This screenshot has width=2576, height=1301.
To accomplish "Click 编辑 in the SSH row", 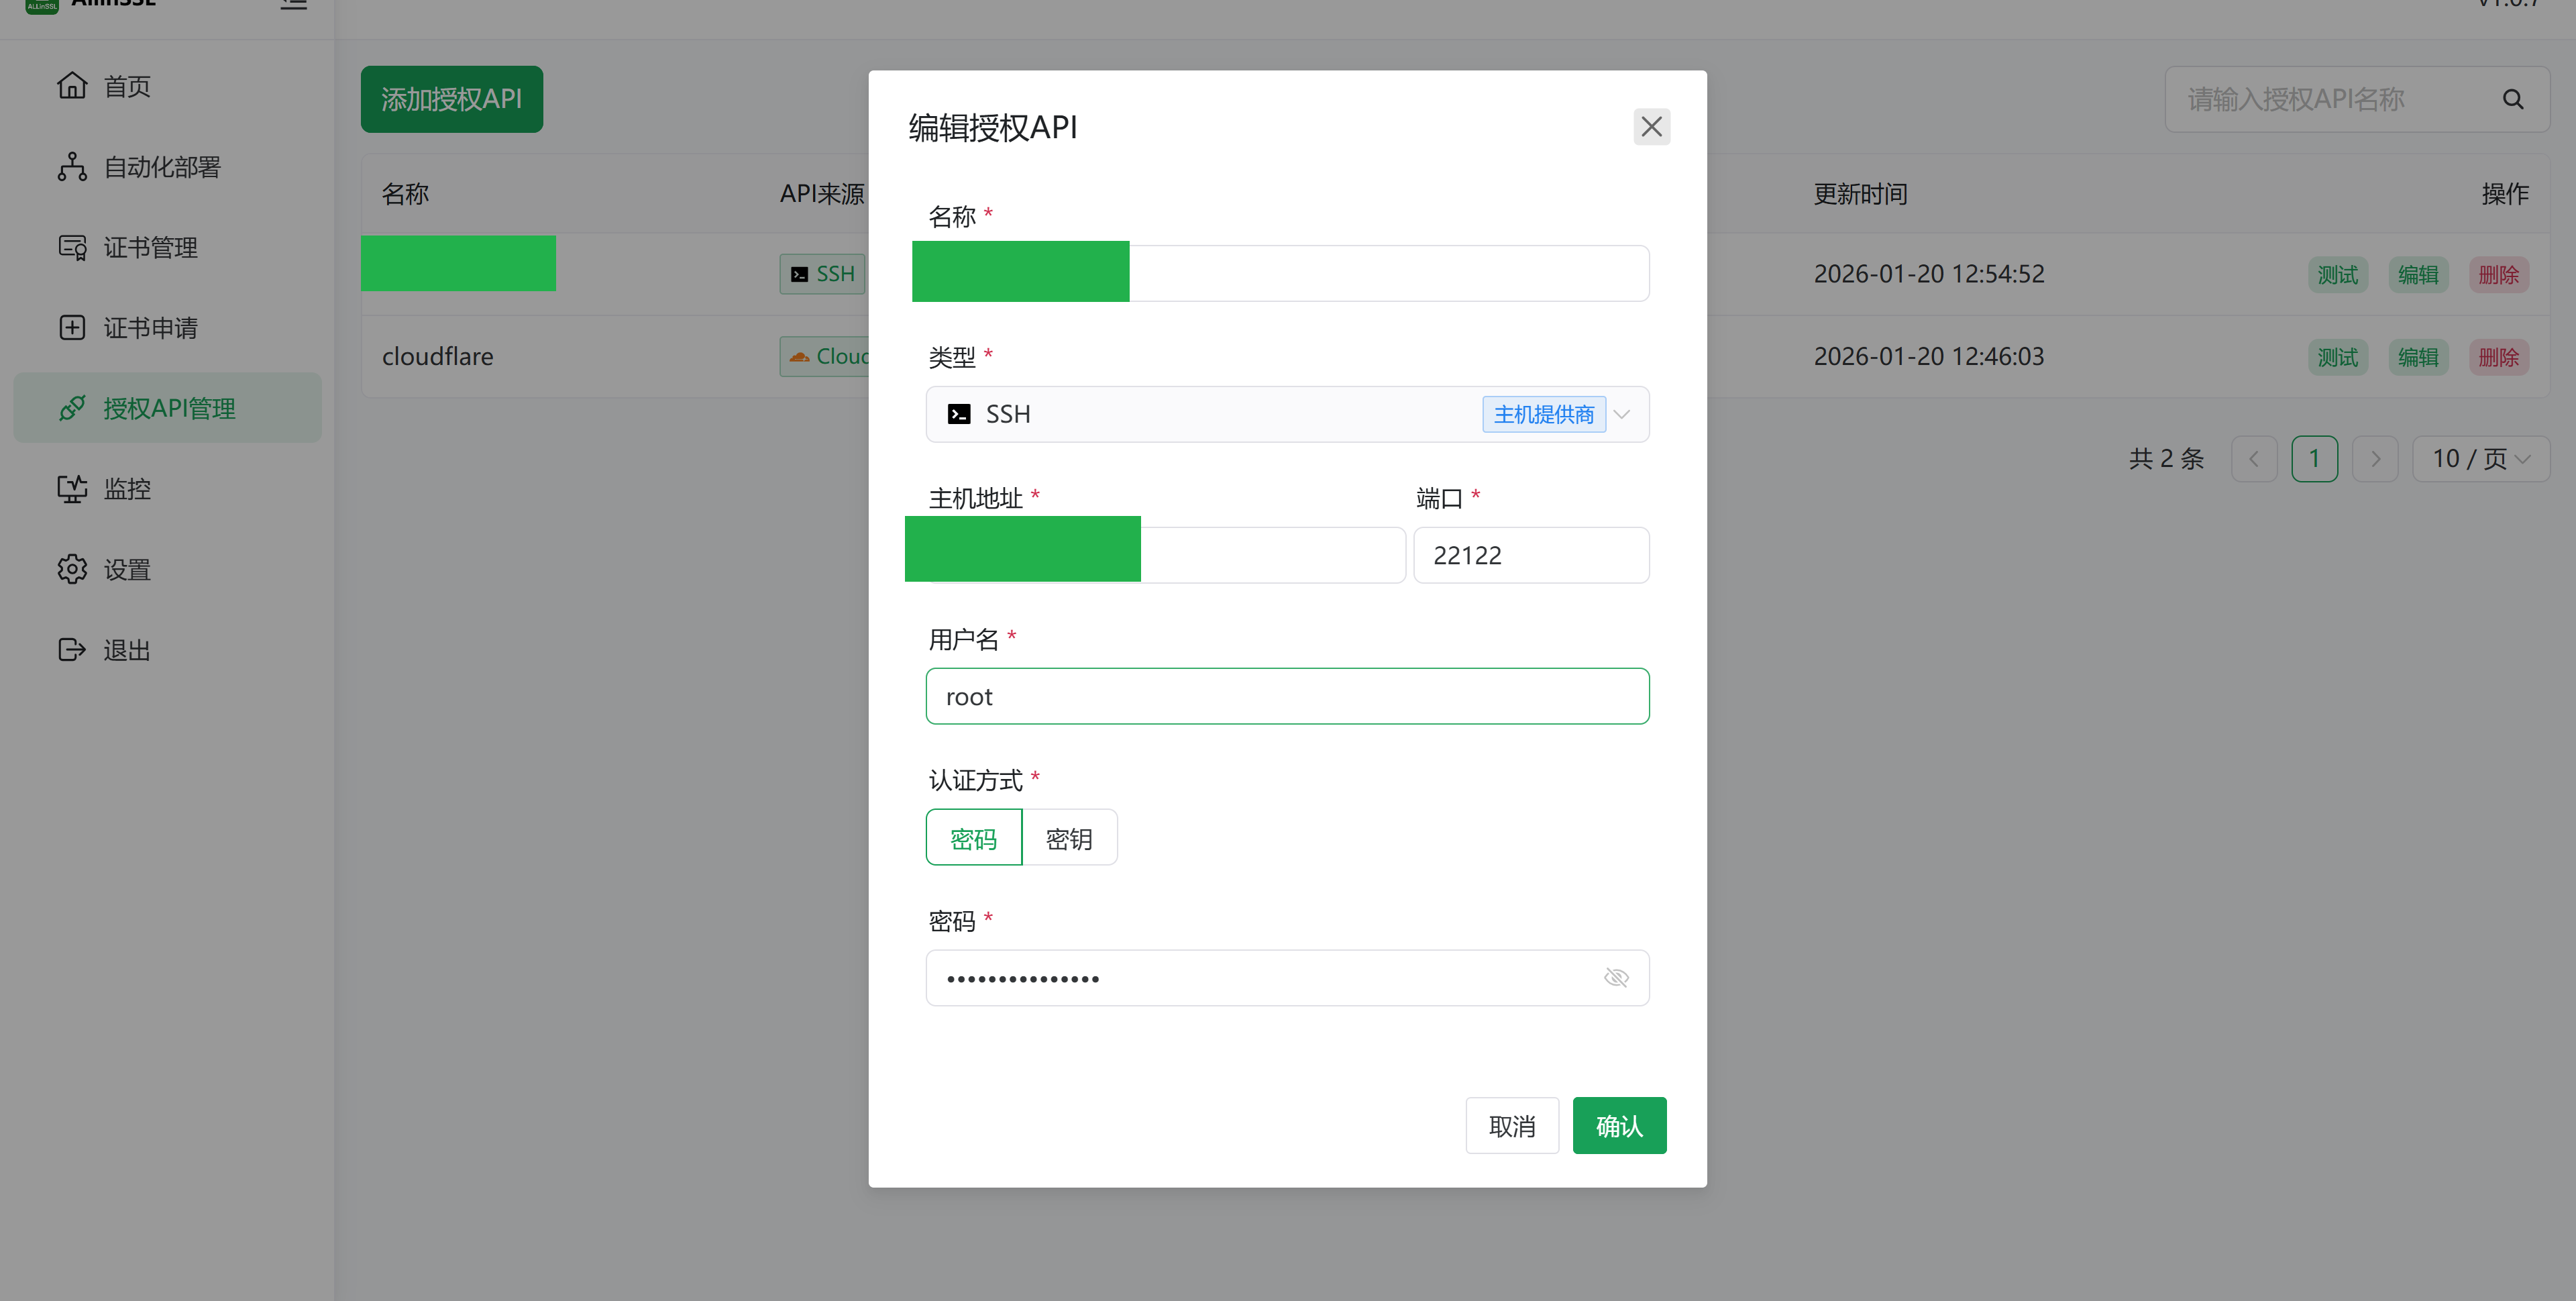I will tap(2418, 274).
